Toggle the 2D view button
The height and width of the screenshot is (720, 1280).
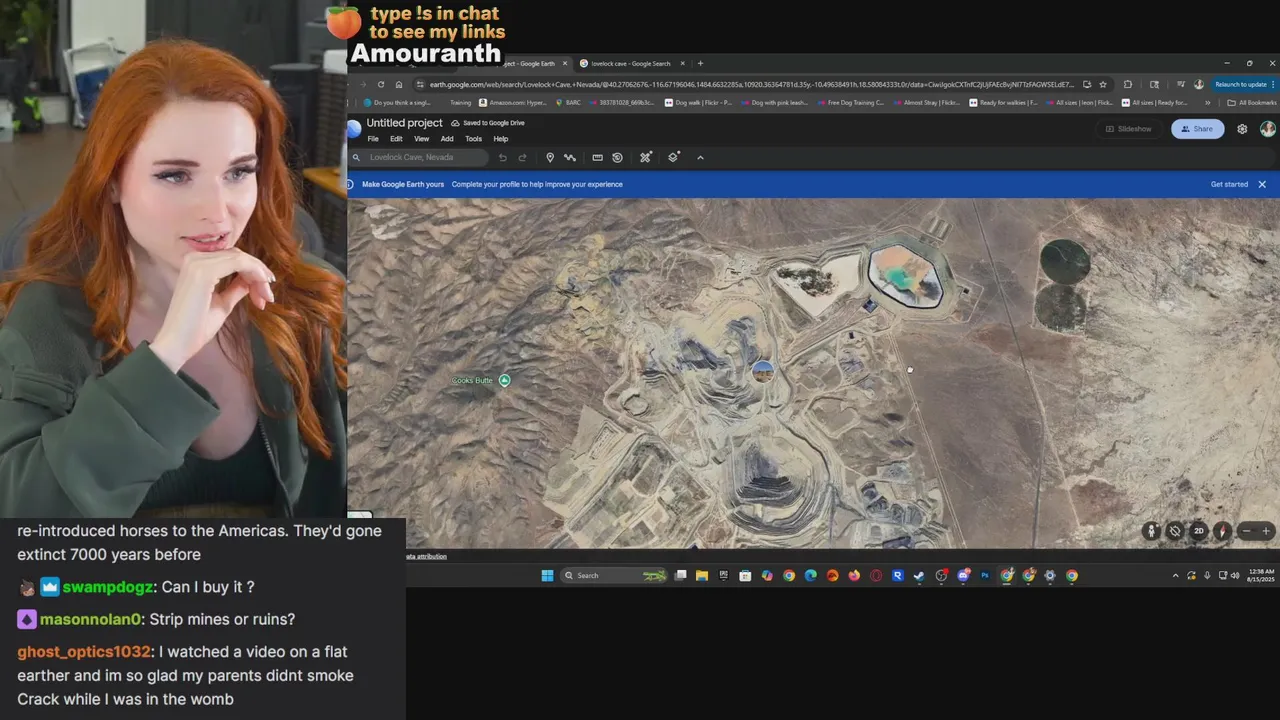tap(1199, 531)
